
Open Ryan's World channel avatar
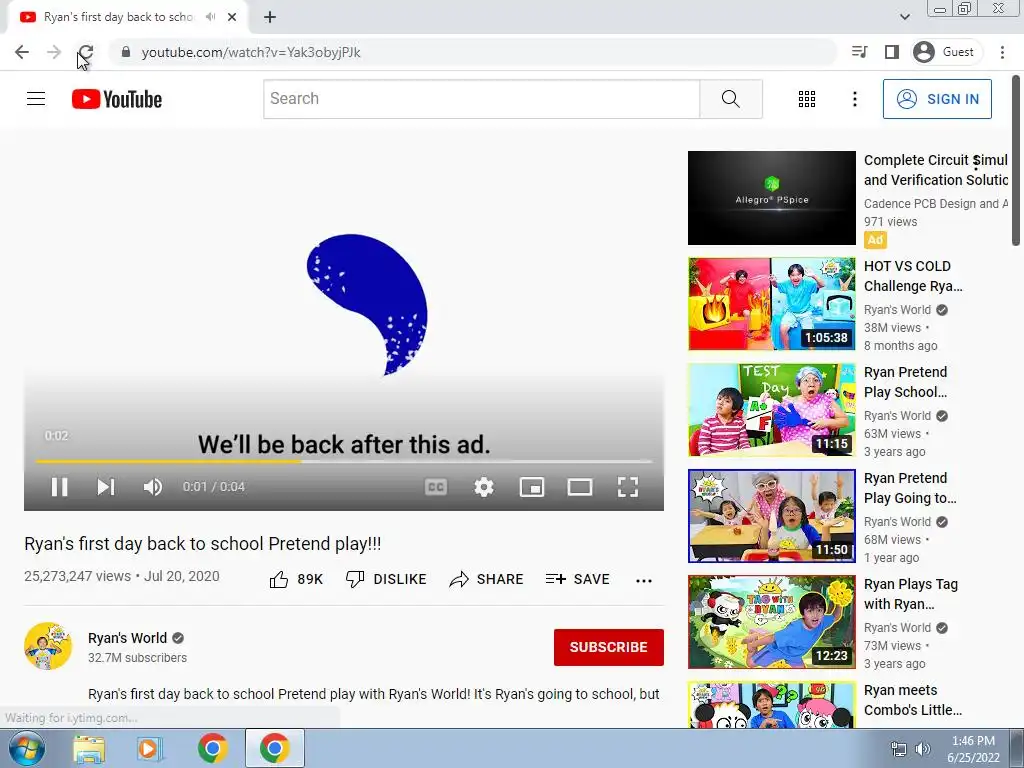click(x=48, y=646)
